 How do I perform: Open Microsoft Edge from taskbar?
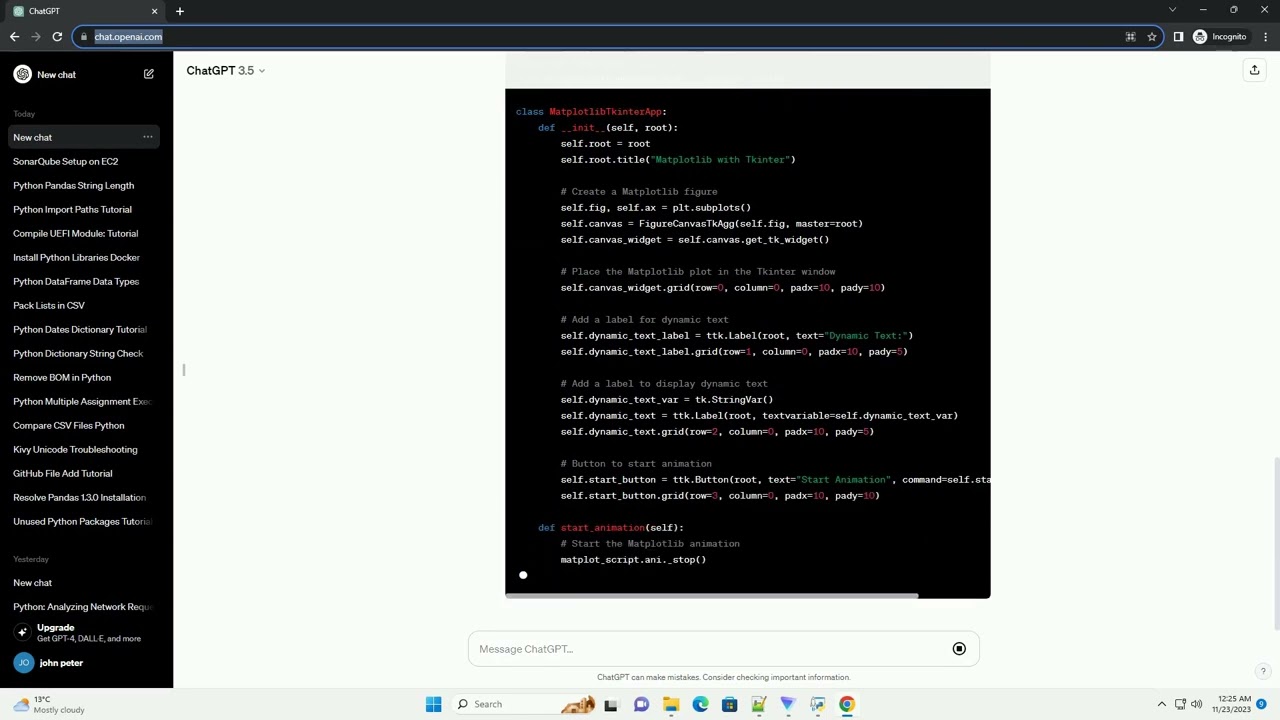(x=700, y=704)
